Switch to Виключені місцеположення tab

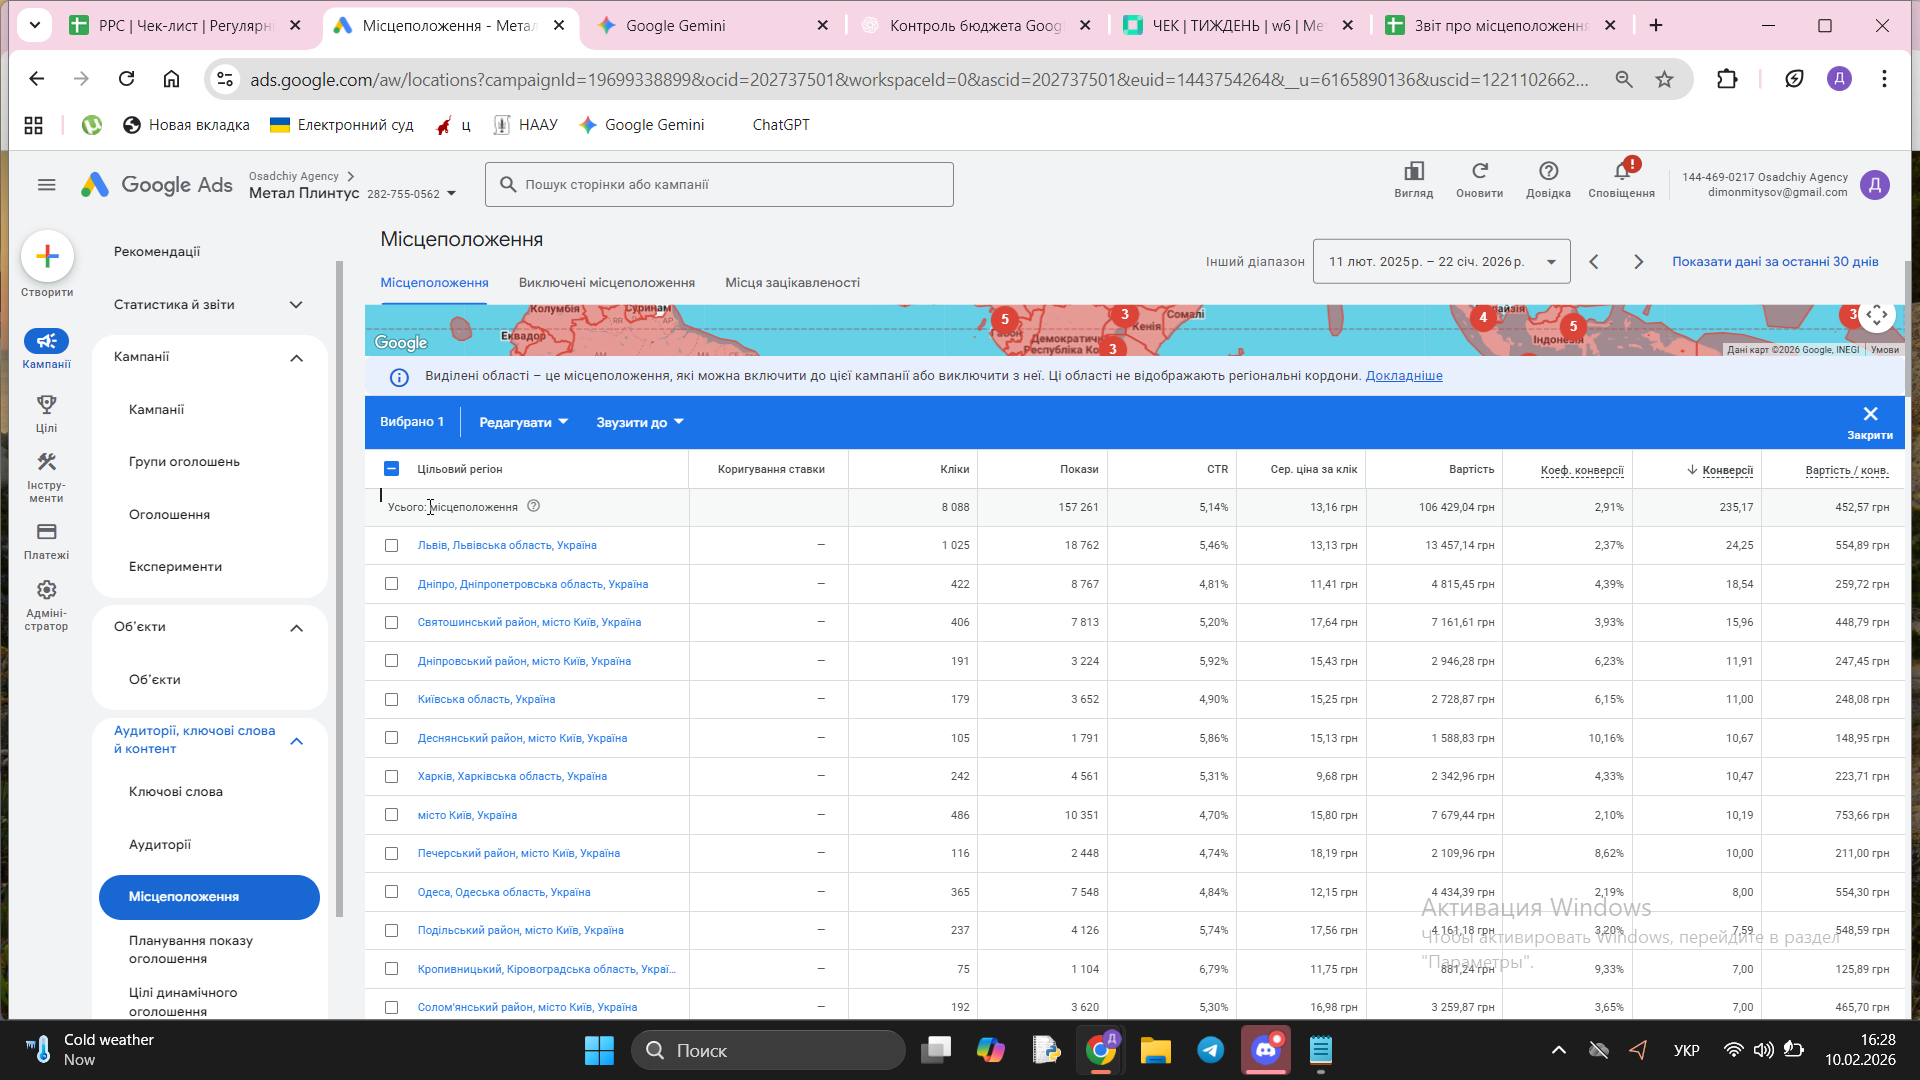pyautogui.click(x=606, y=283)
